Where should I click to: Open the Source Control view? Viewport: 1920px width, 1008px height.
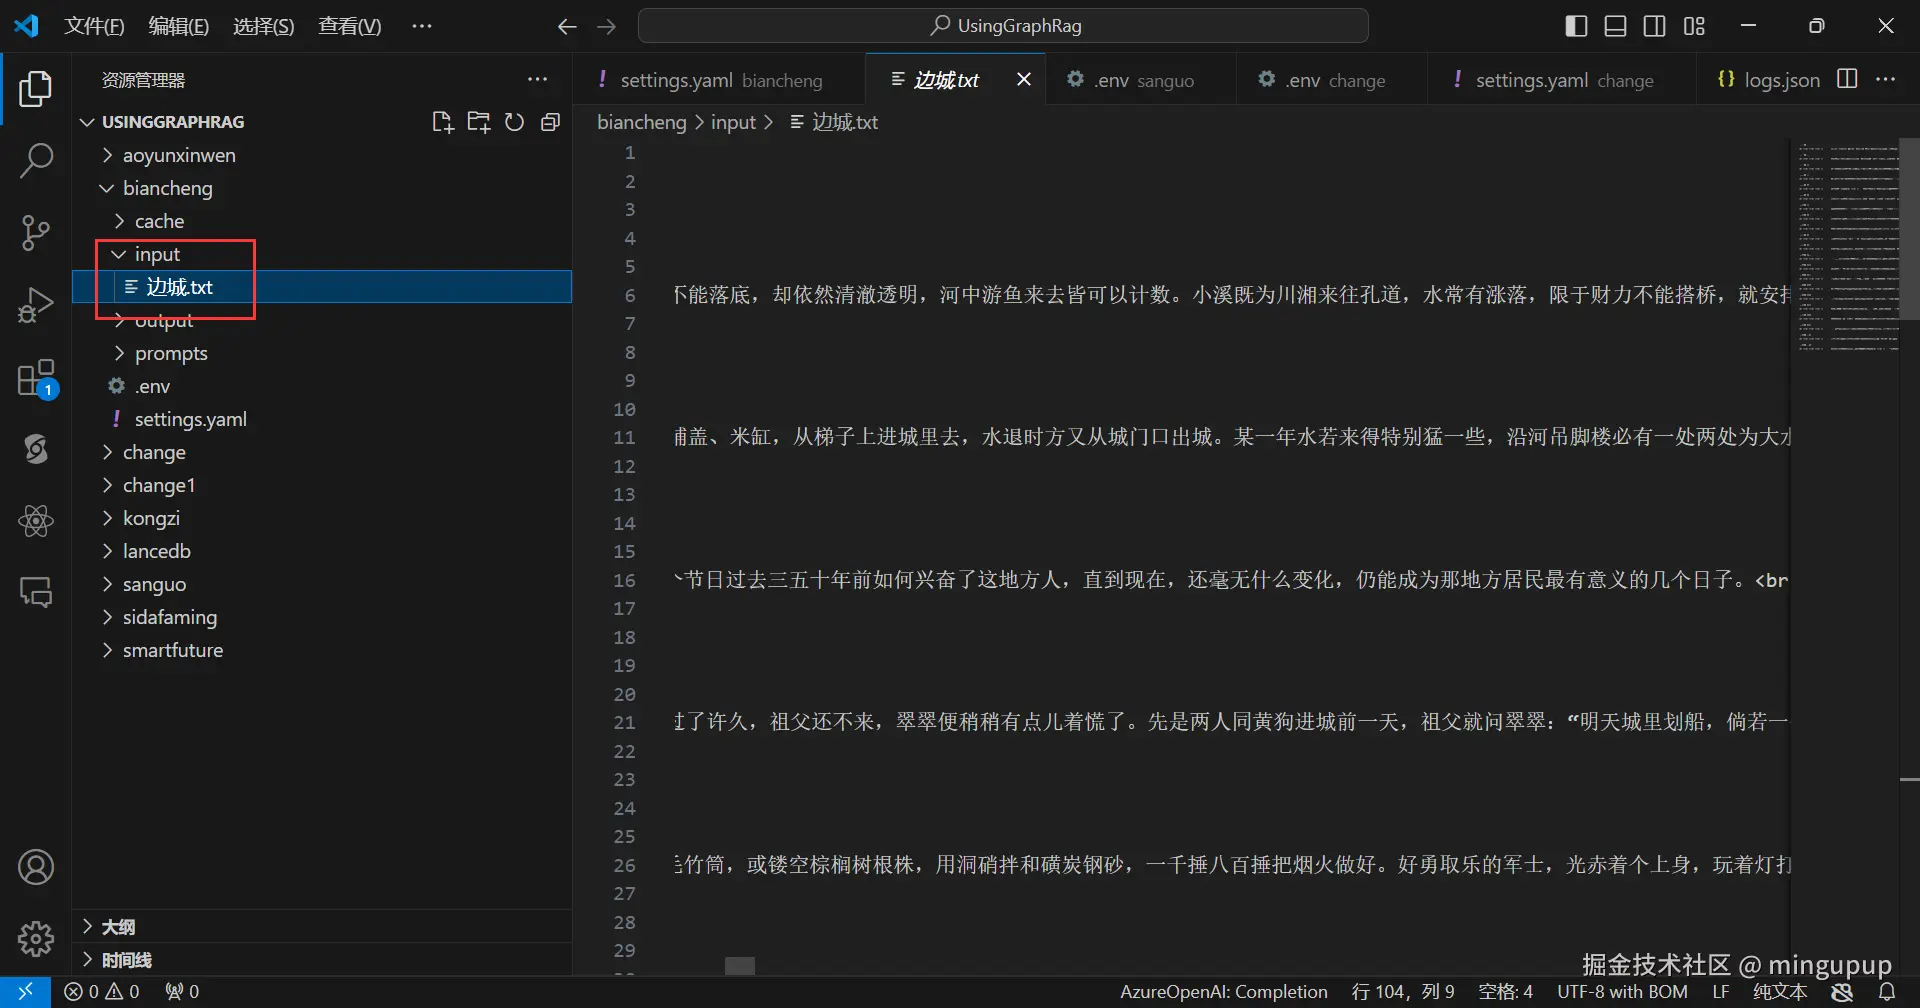pos(36,232)
